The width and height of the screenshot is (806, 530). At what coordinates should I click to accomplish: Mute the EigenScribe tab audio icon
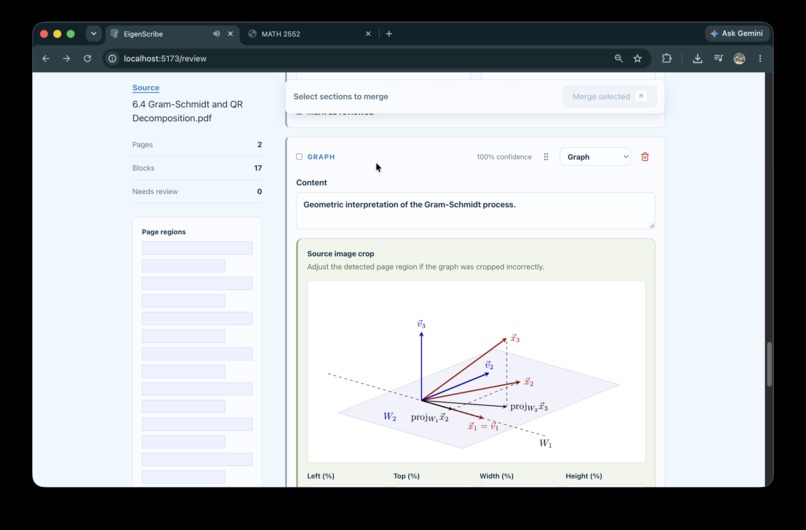tap(216, 34)
